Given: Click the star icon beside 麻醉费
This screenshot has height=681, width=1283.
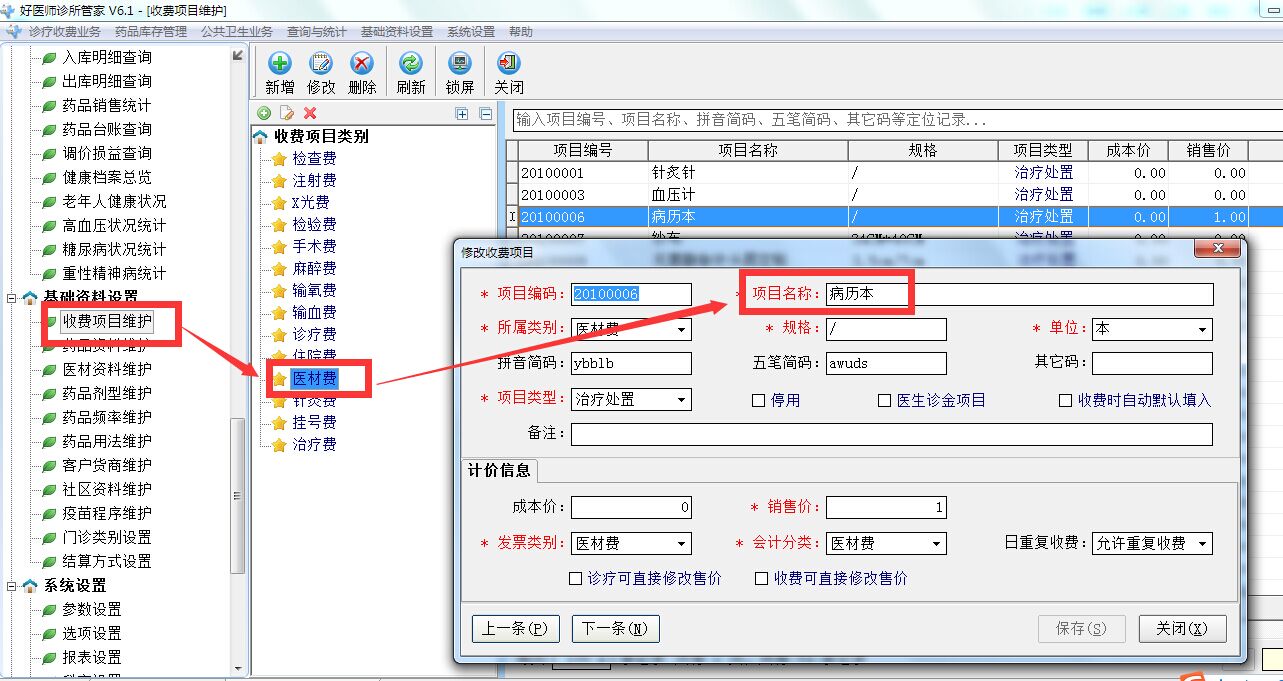Looking at the screenshot, I should 279,269.
